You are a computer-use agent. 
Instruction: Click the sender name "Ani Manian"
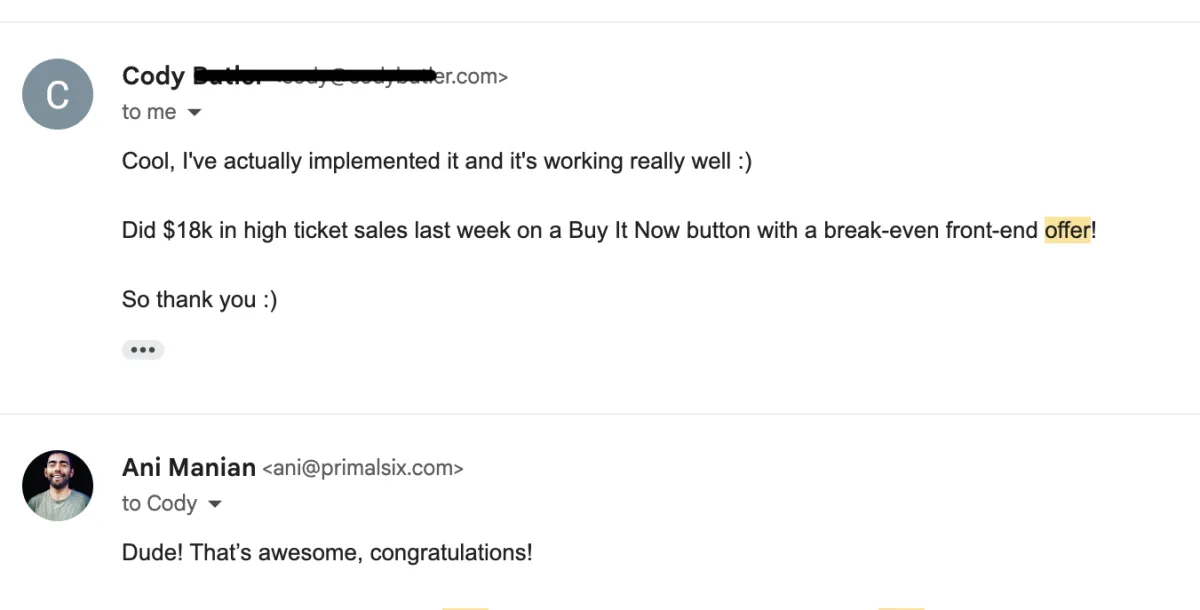[x=188, y=467]
